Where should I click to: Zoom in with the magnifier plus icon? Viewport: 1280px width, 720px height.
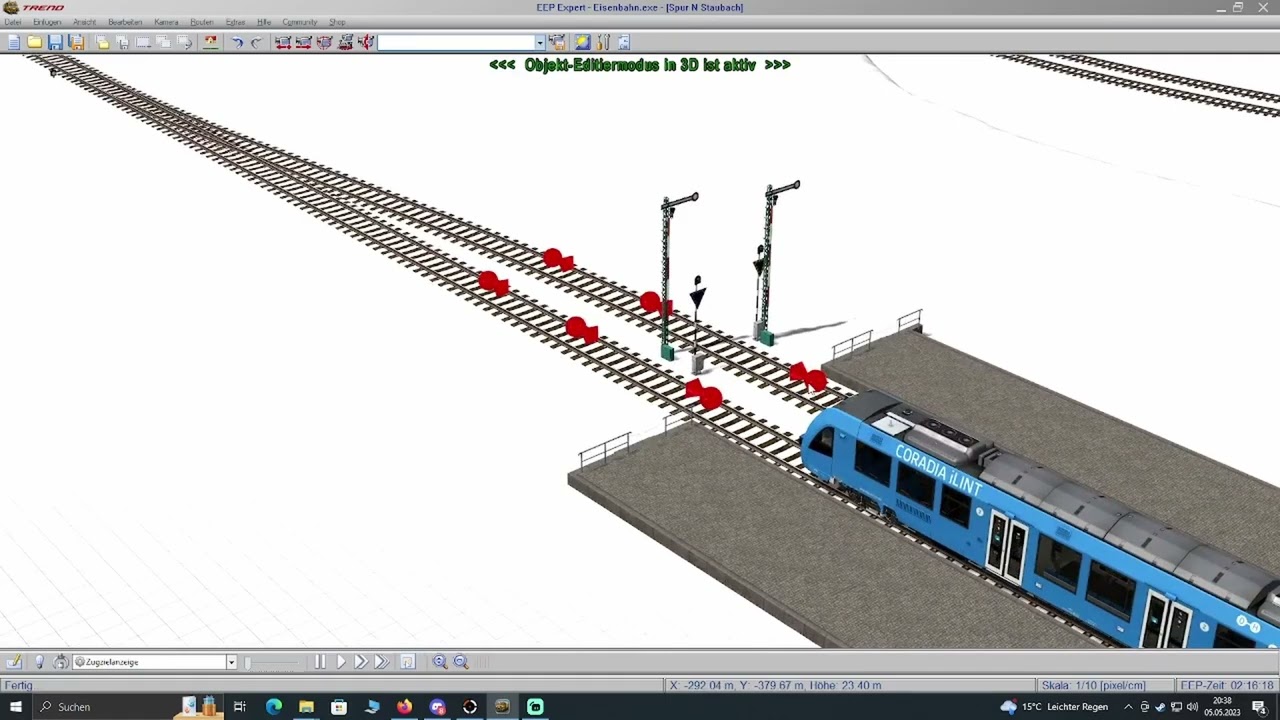[x=440, y=662]
